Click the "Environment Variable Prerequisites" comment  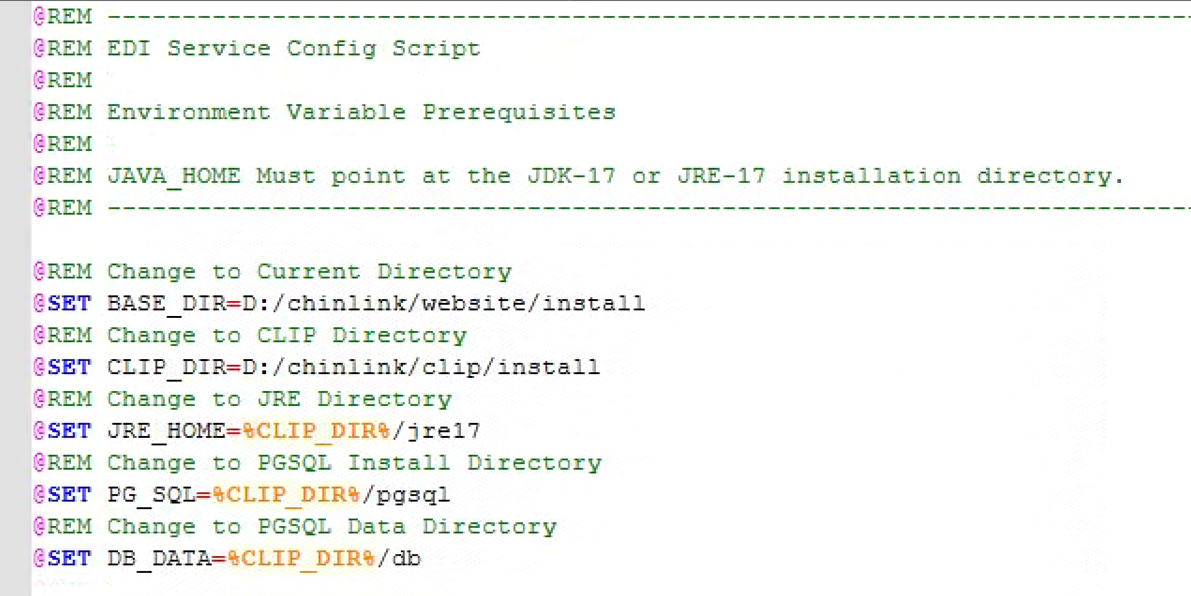(361, 112)
